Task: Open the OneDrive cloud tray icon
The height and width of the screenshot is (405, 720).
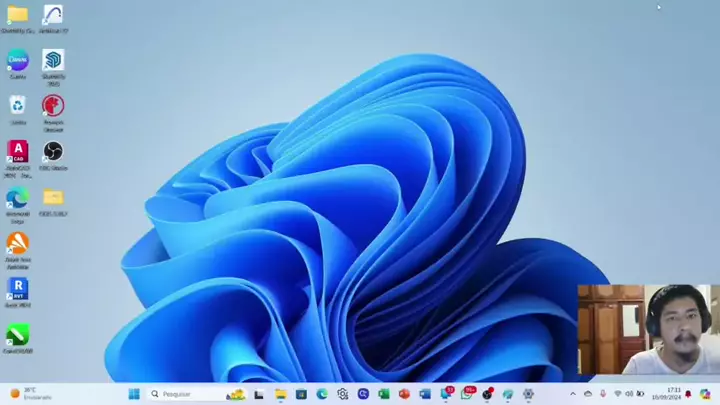Action: (588, 394)
